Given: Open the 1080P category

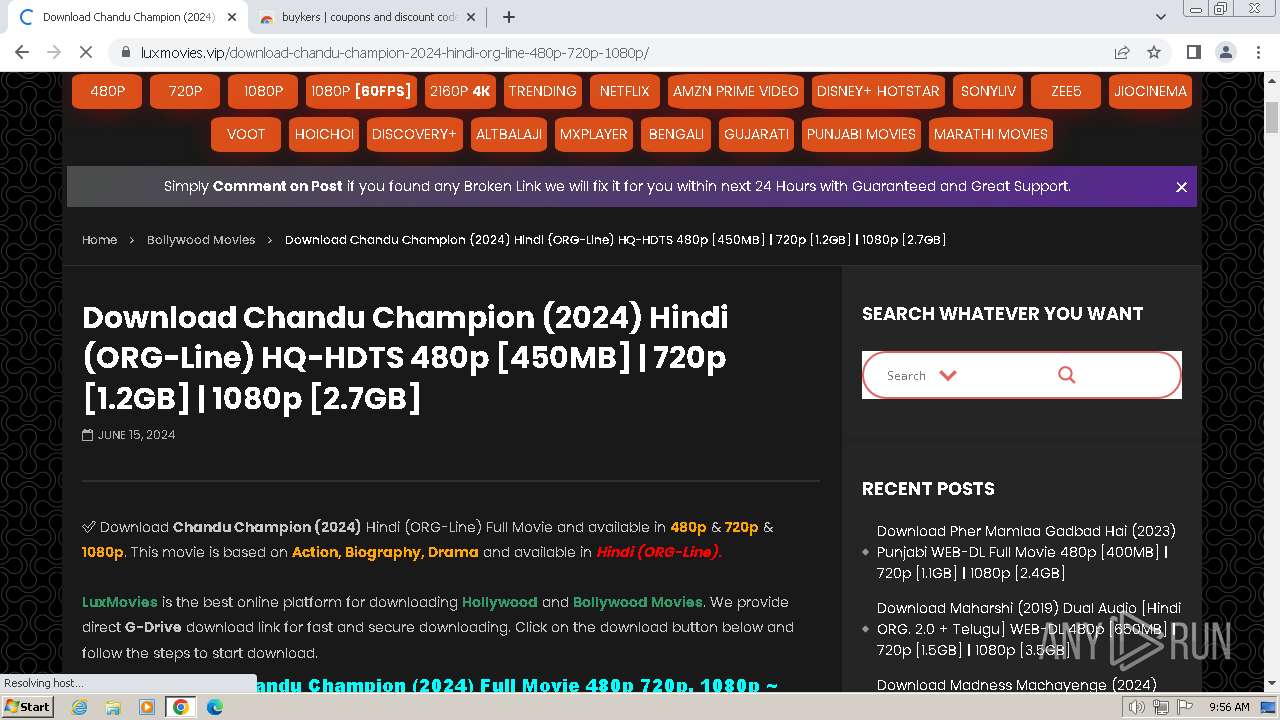Looking at the screenshot, I should pyautogui.click(x=263, y=91).
